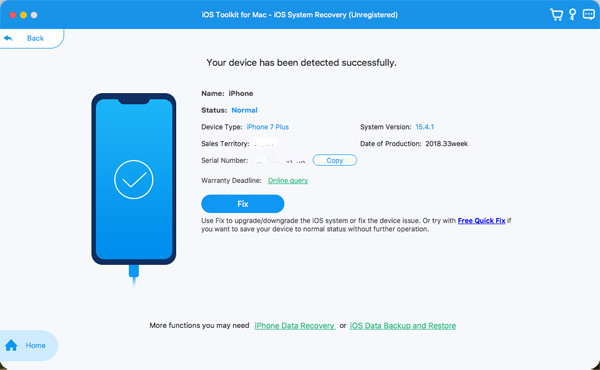600x370 pixels.
Task: Click the Warranty Deadline label
Action: [x=231, y=181]
